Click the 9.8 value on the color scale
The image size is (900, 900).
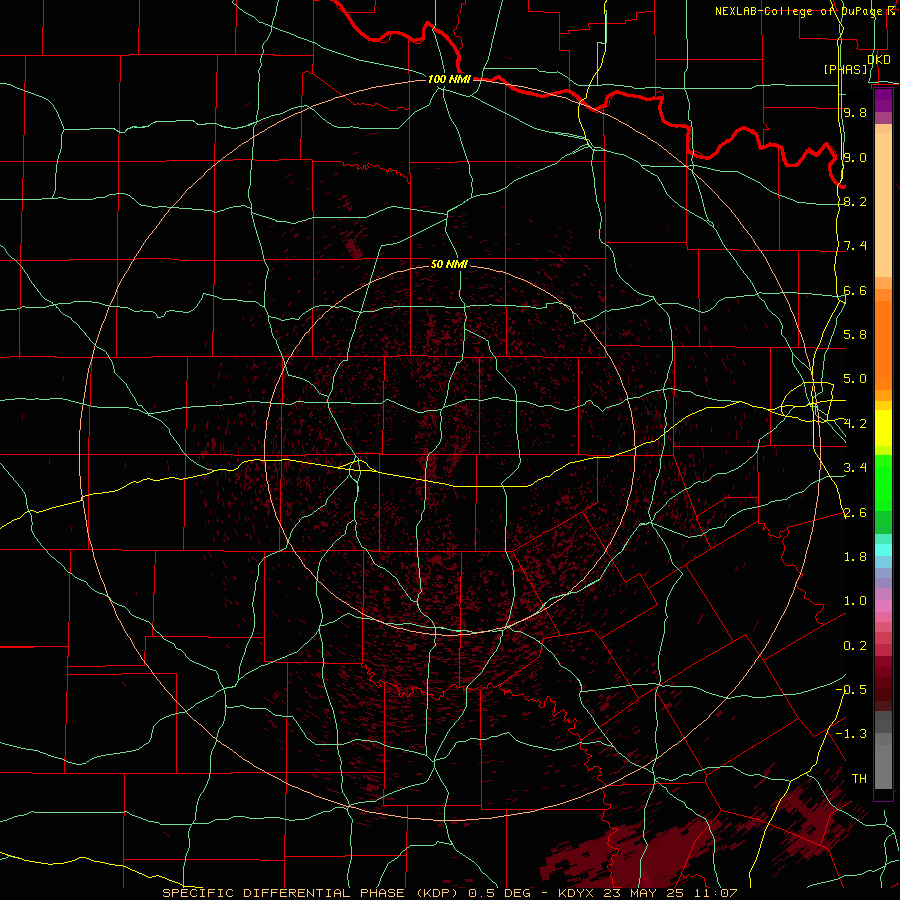click(855, 112)
